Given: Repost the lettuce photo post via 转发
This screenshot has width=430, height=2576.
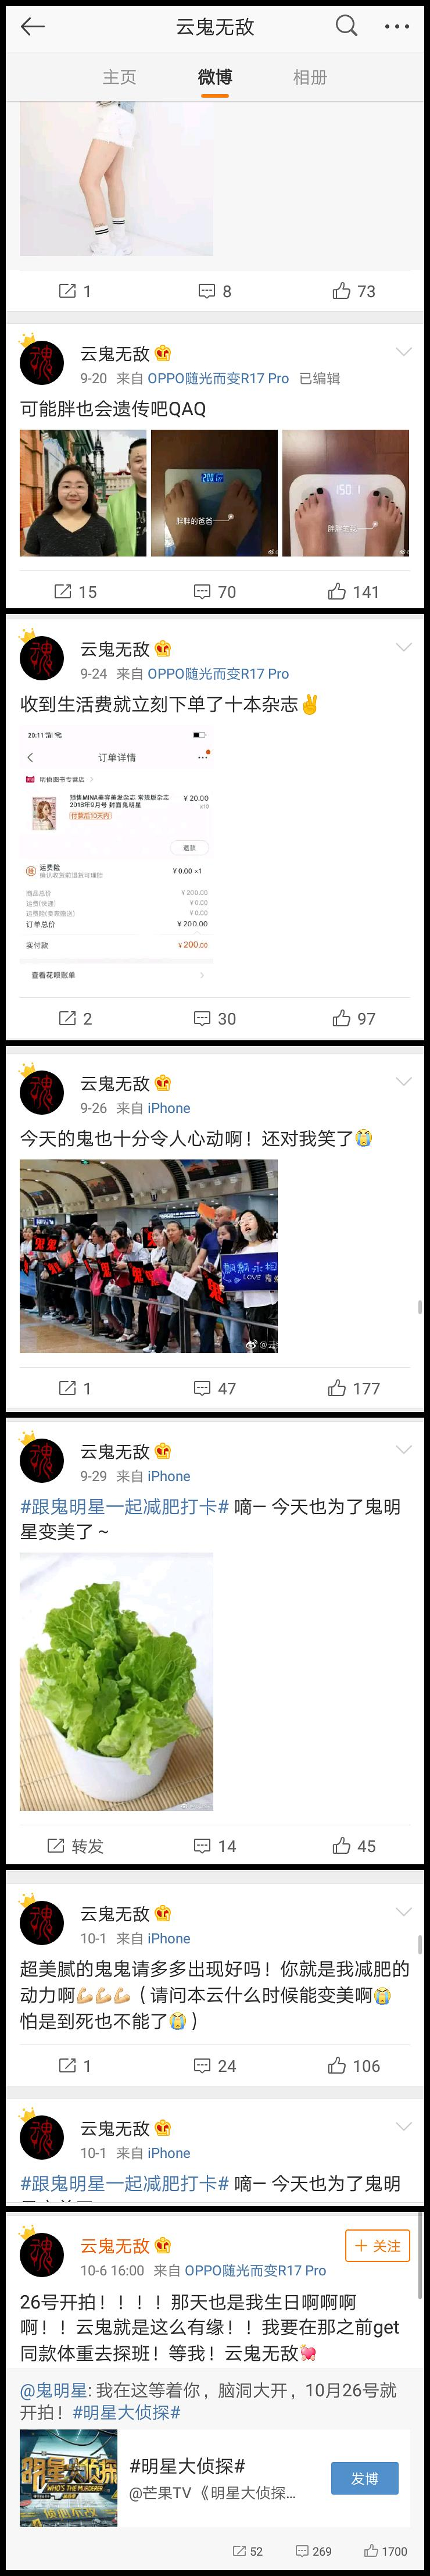Looking at the screenshot, I should click(x=75, y=1846).
